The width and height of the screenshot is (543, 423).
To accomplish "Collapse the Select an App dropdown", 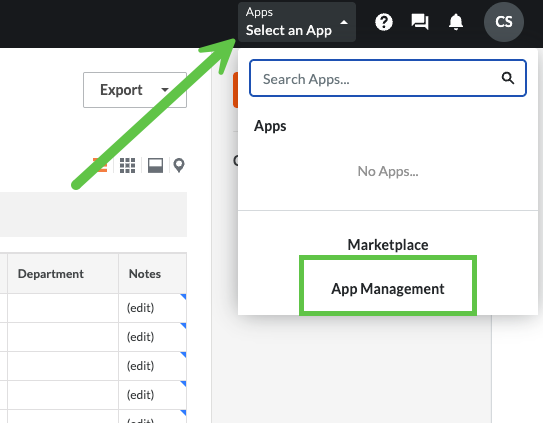I will tap(297, 22).
